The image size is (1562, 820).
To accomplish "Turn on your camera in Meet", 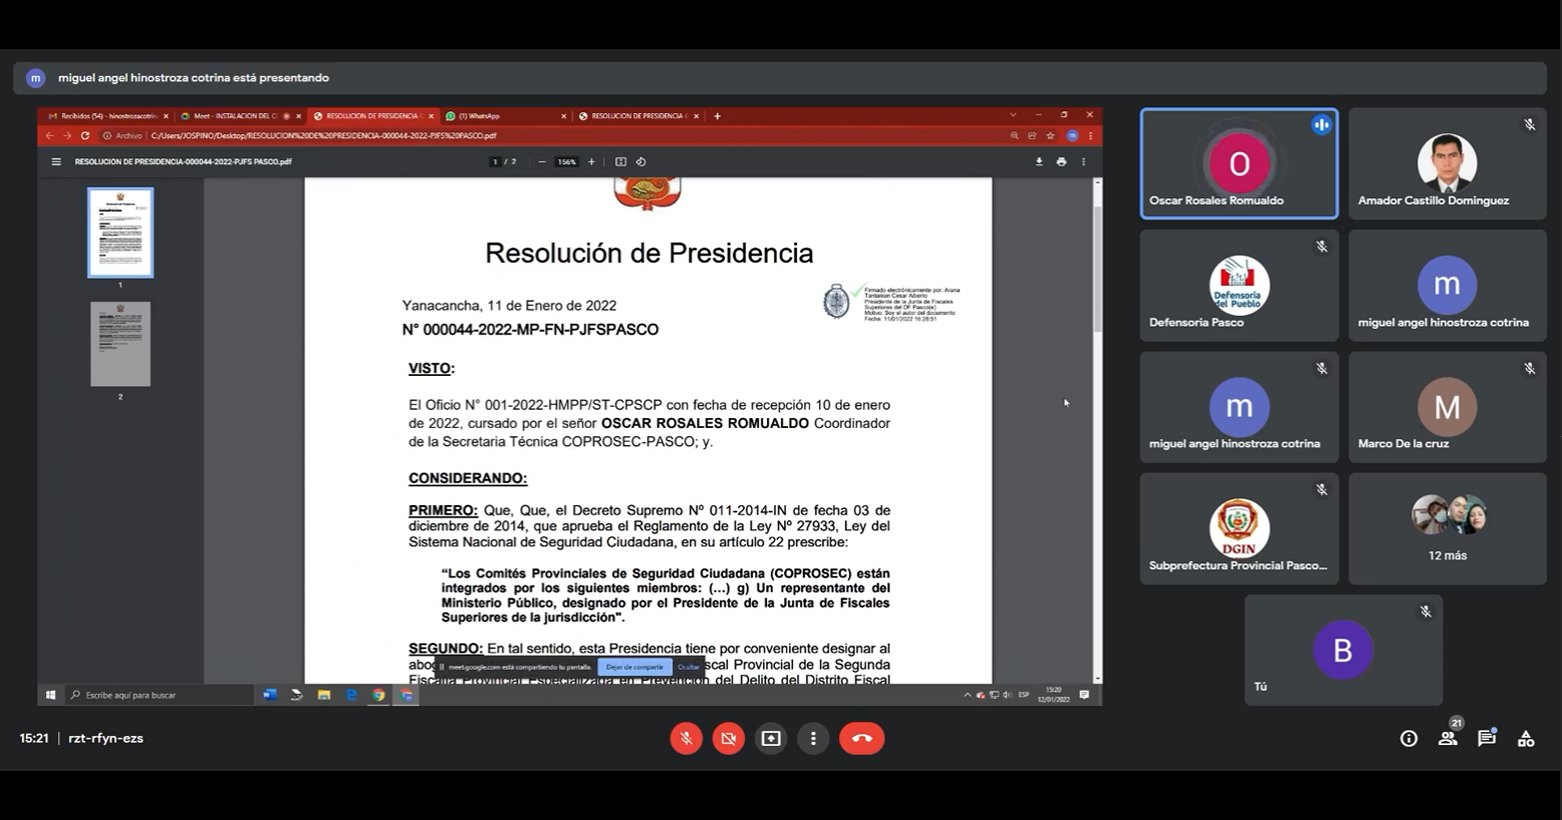I will click(x=728, y=738).
